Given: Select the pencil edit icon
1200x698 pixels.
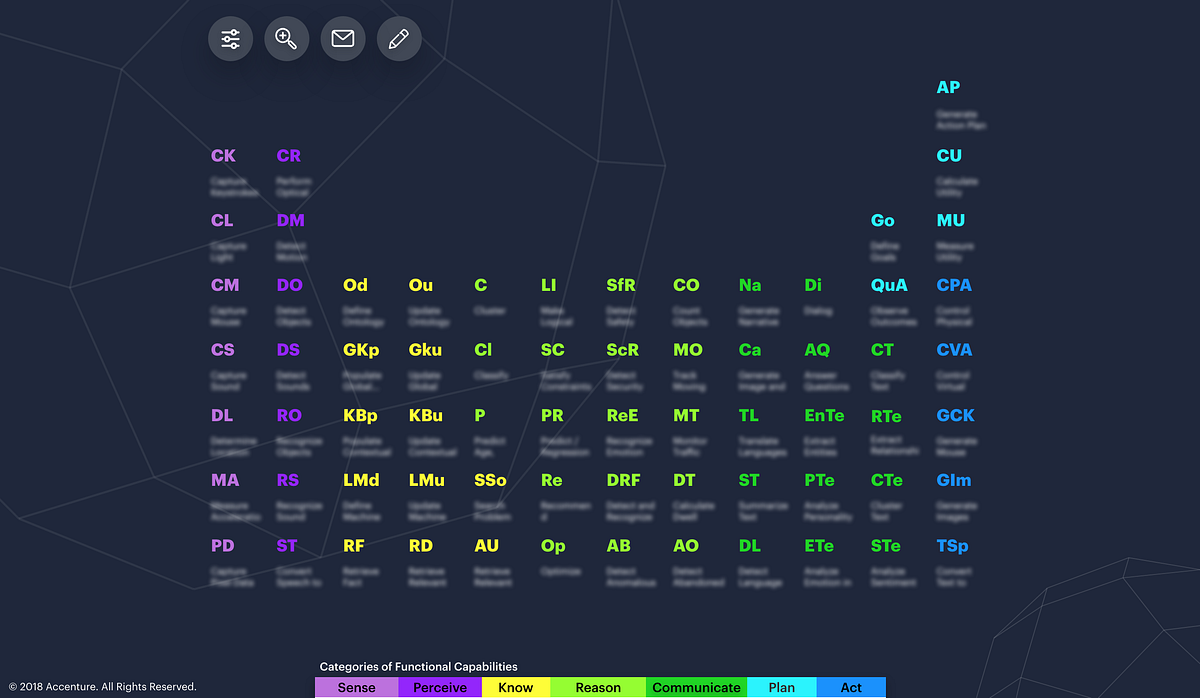Looking at the screenshot, I should click(399, 38).
